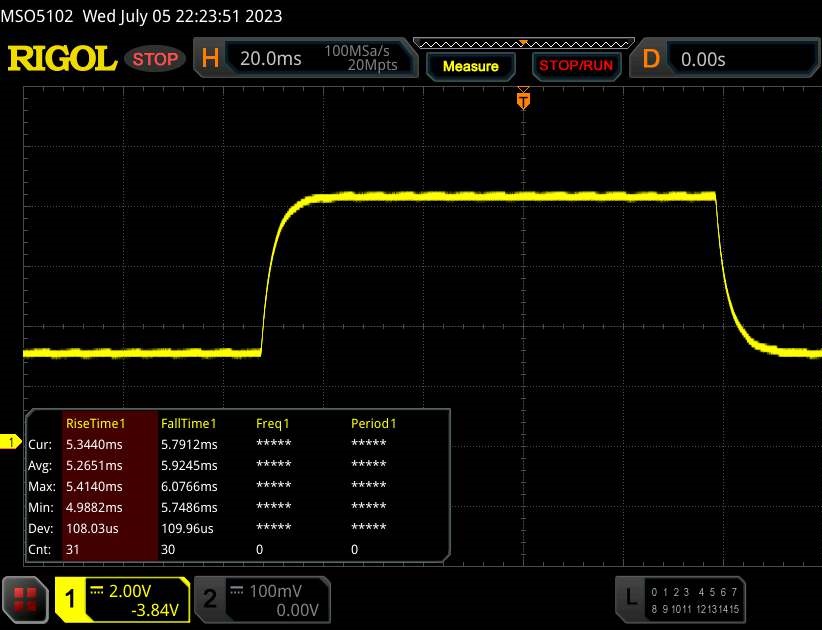Toggle channel 1 with the yellow label
Screen dimensions: 822x630
coord(71,598)
